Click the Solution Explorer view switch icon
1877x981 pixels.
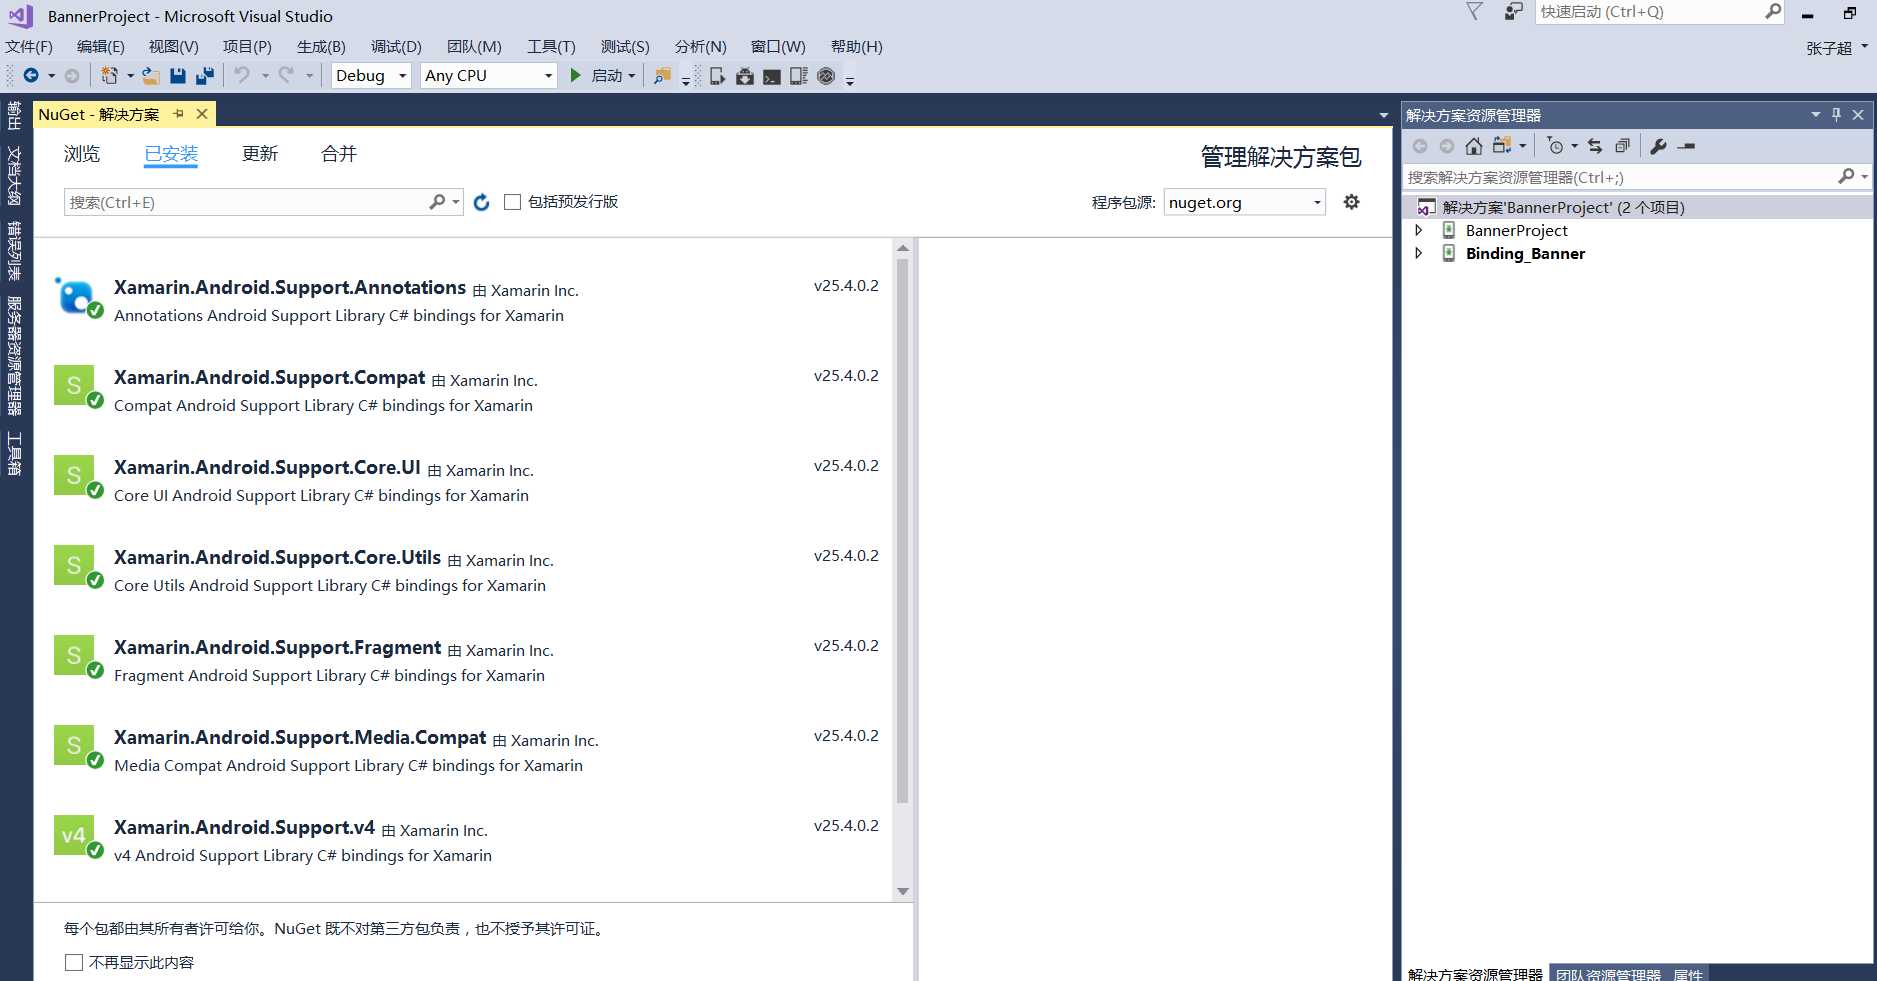coord(1502,146)
